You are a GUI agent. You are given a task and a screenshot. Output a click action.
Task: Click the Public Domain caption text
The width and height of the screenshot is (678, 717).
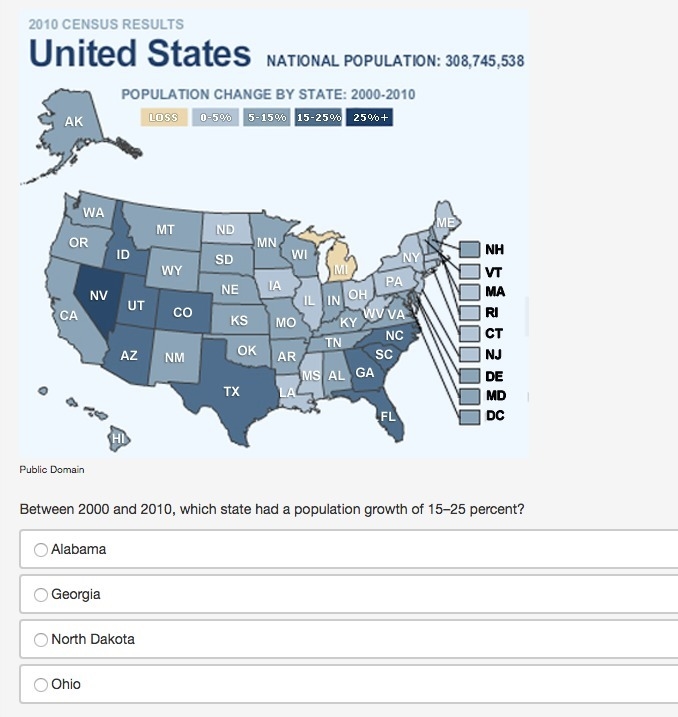coord(52,470)
